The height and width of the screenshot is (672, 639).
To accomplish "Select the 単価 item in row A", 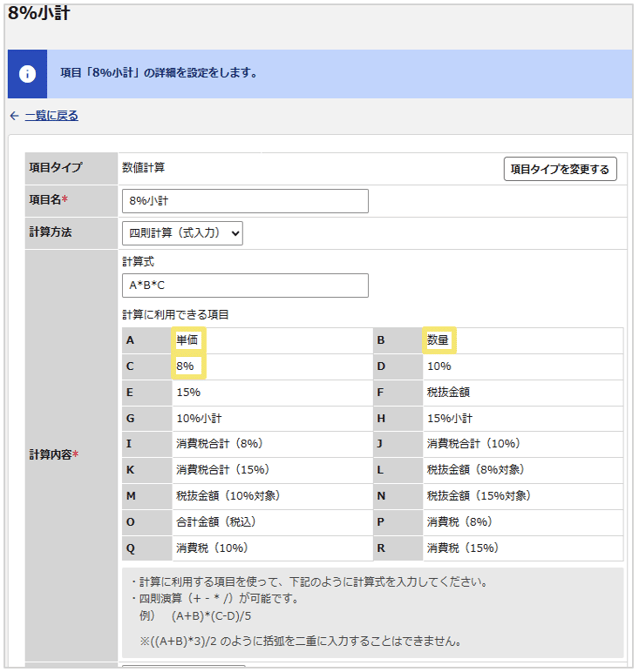I will click(x=187, y=340).
